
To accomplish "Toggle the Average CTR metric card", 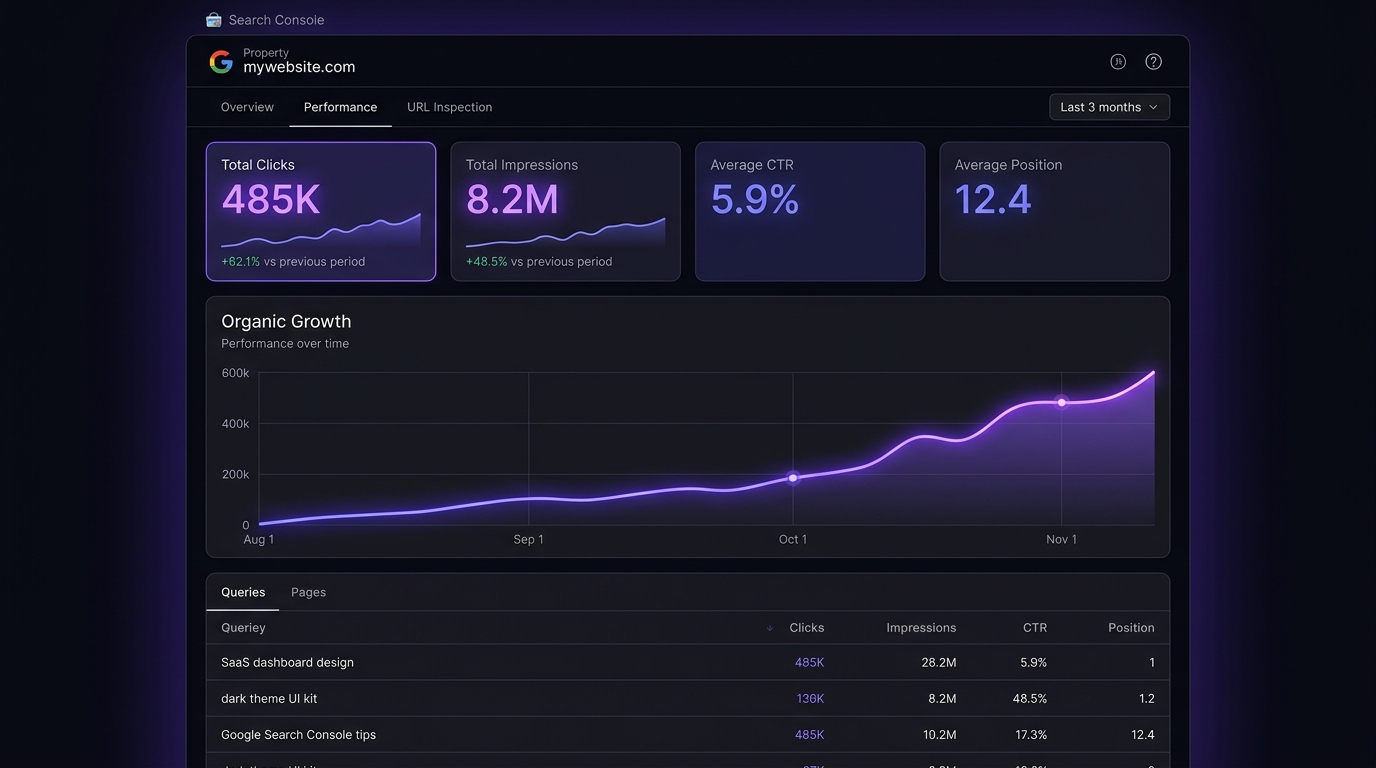I will (810, 211).
